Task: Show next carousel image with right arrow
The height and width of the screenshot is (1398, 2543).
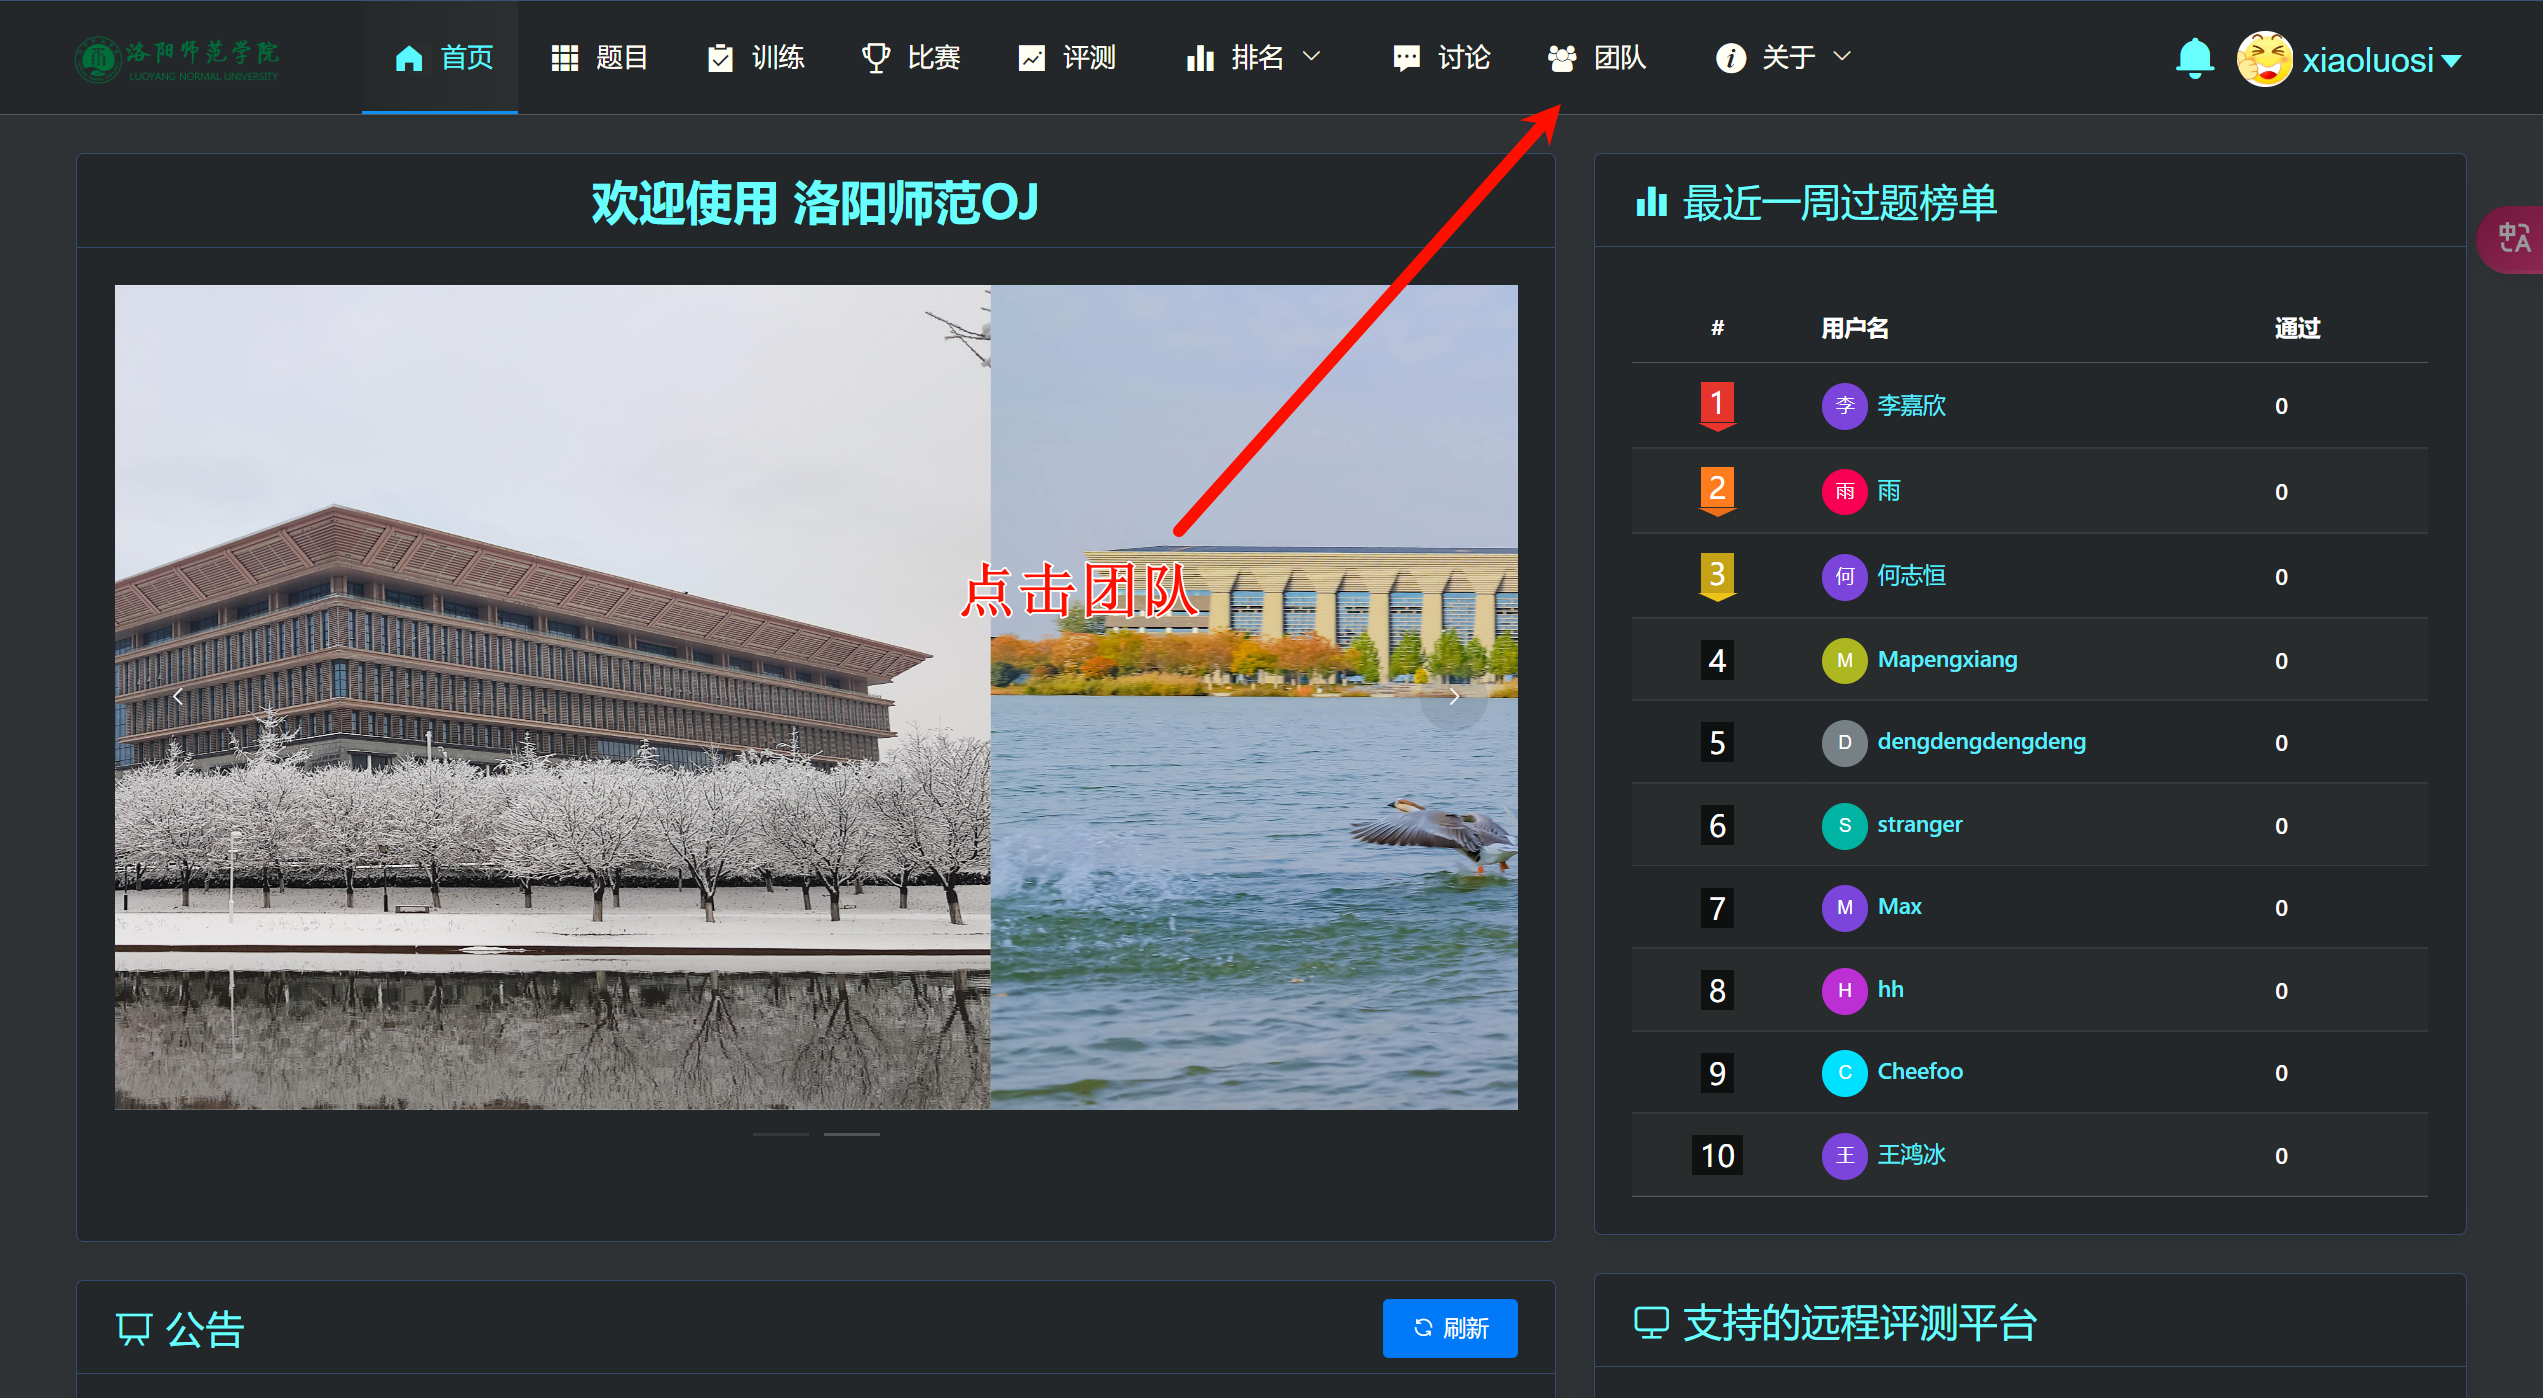Action: pos(1454,696)
